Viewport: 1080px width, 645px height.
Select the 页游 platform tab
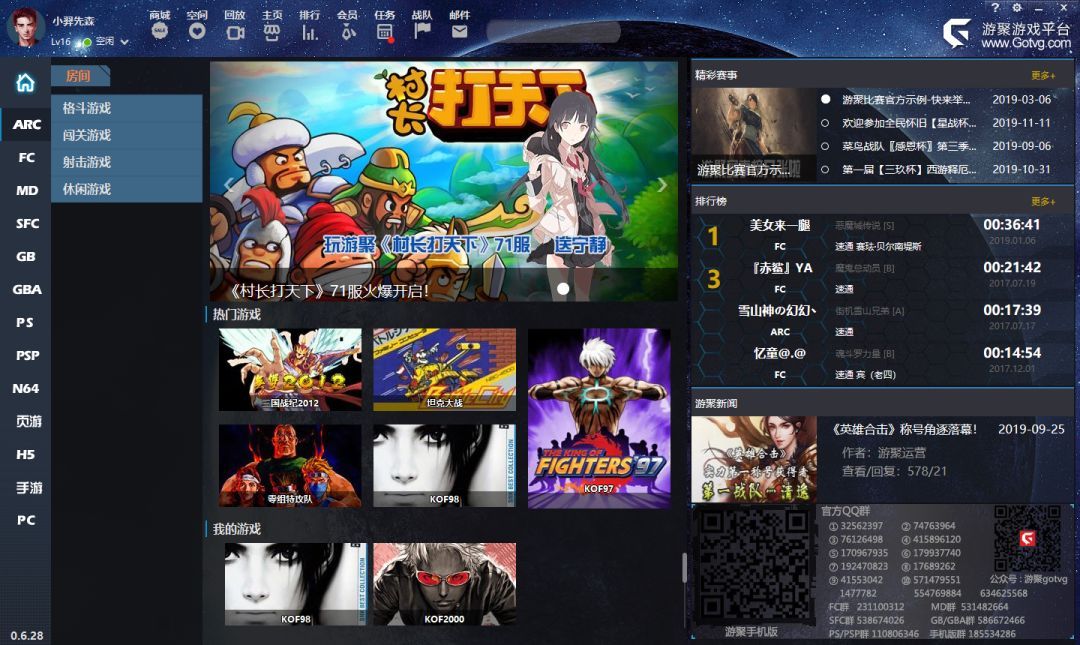click(25, 421)
